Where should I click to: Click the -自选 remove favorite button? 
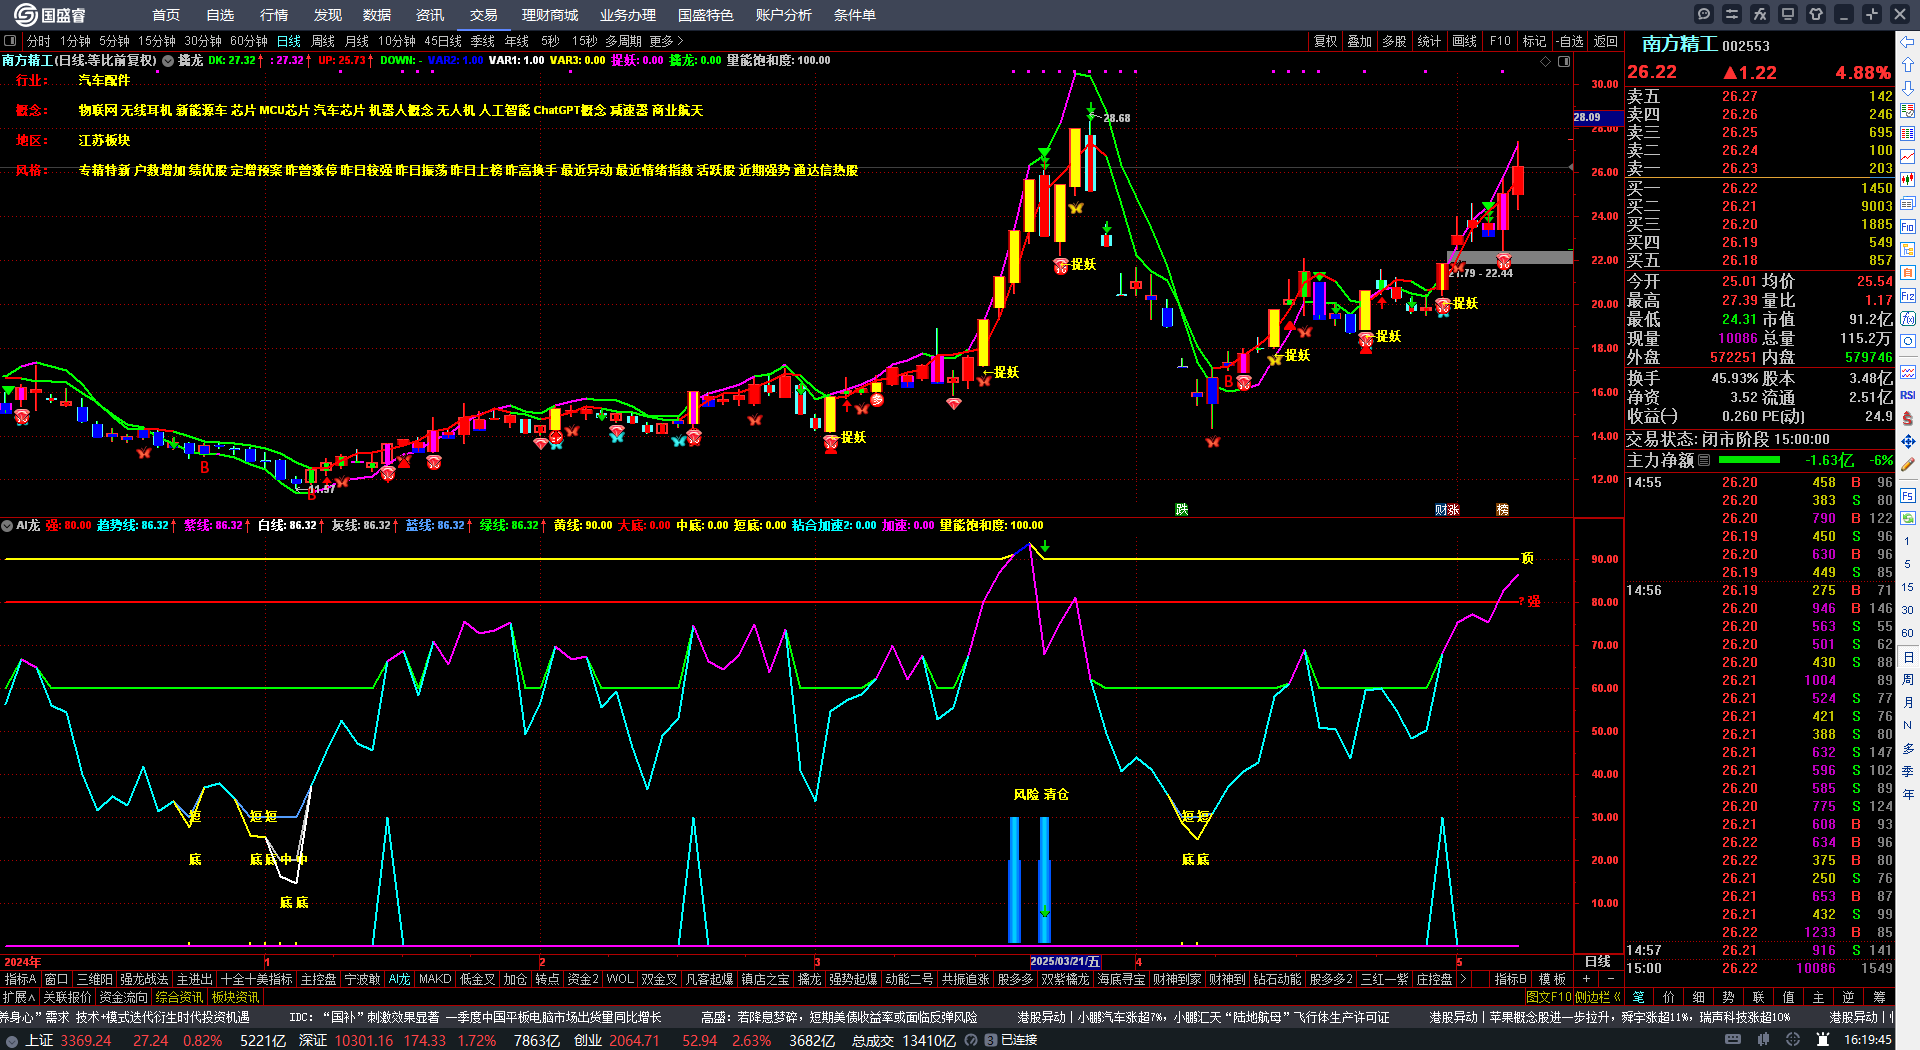(1571, 41)
